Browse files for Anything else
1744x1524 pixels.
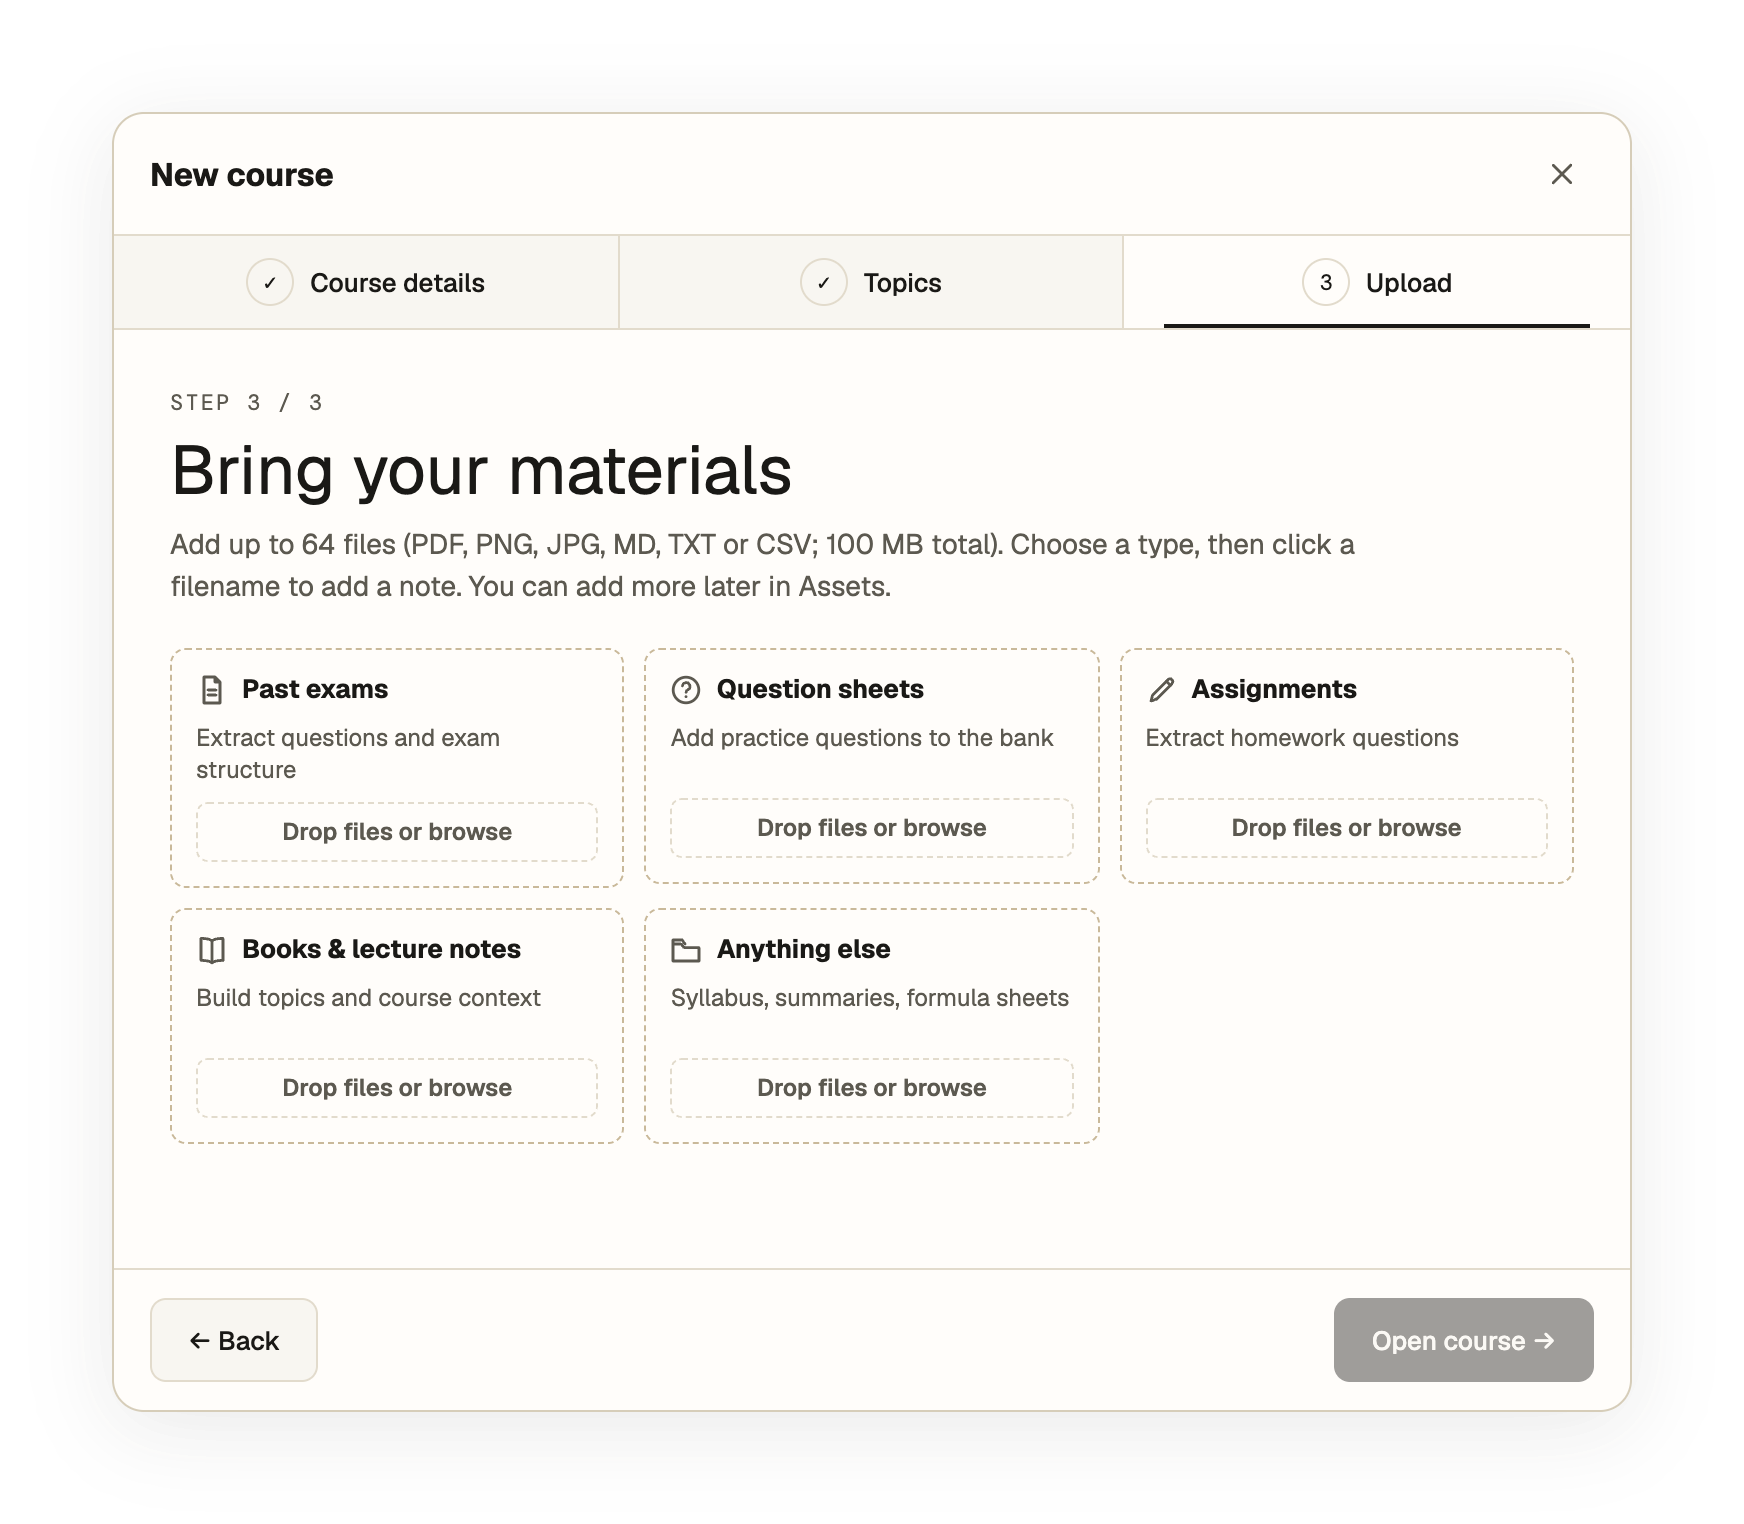click(x=872, y=1088)
